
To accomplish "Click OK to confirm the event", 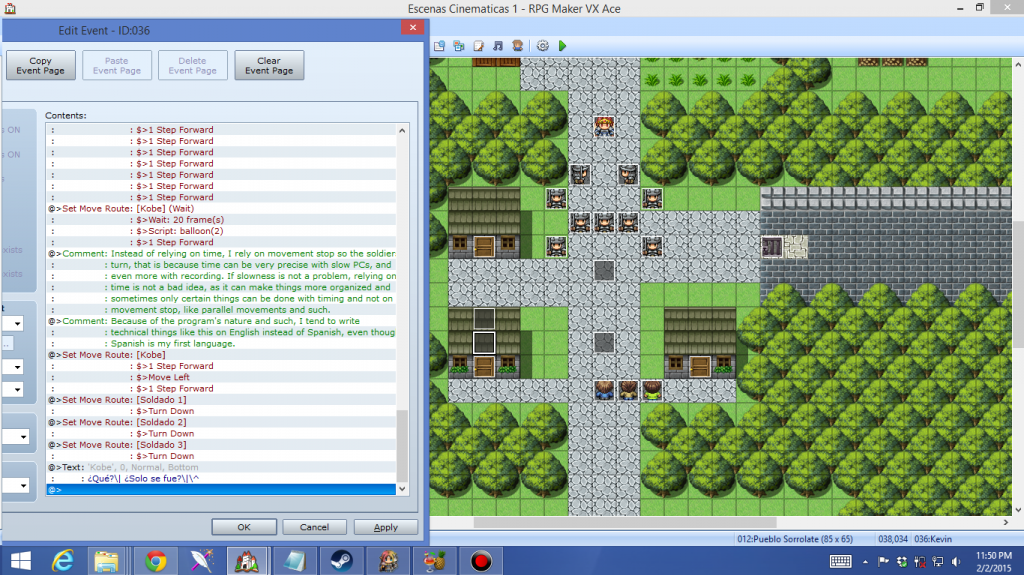I will (x=243, y=527).
